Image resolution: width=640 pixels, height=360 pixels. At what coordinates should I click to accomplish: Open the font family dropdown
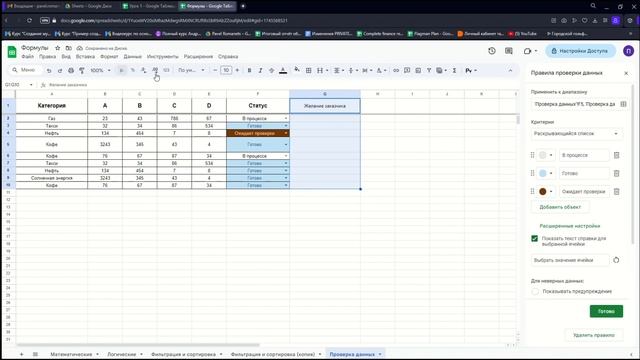coord(191,71)
